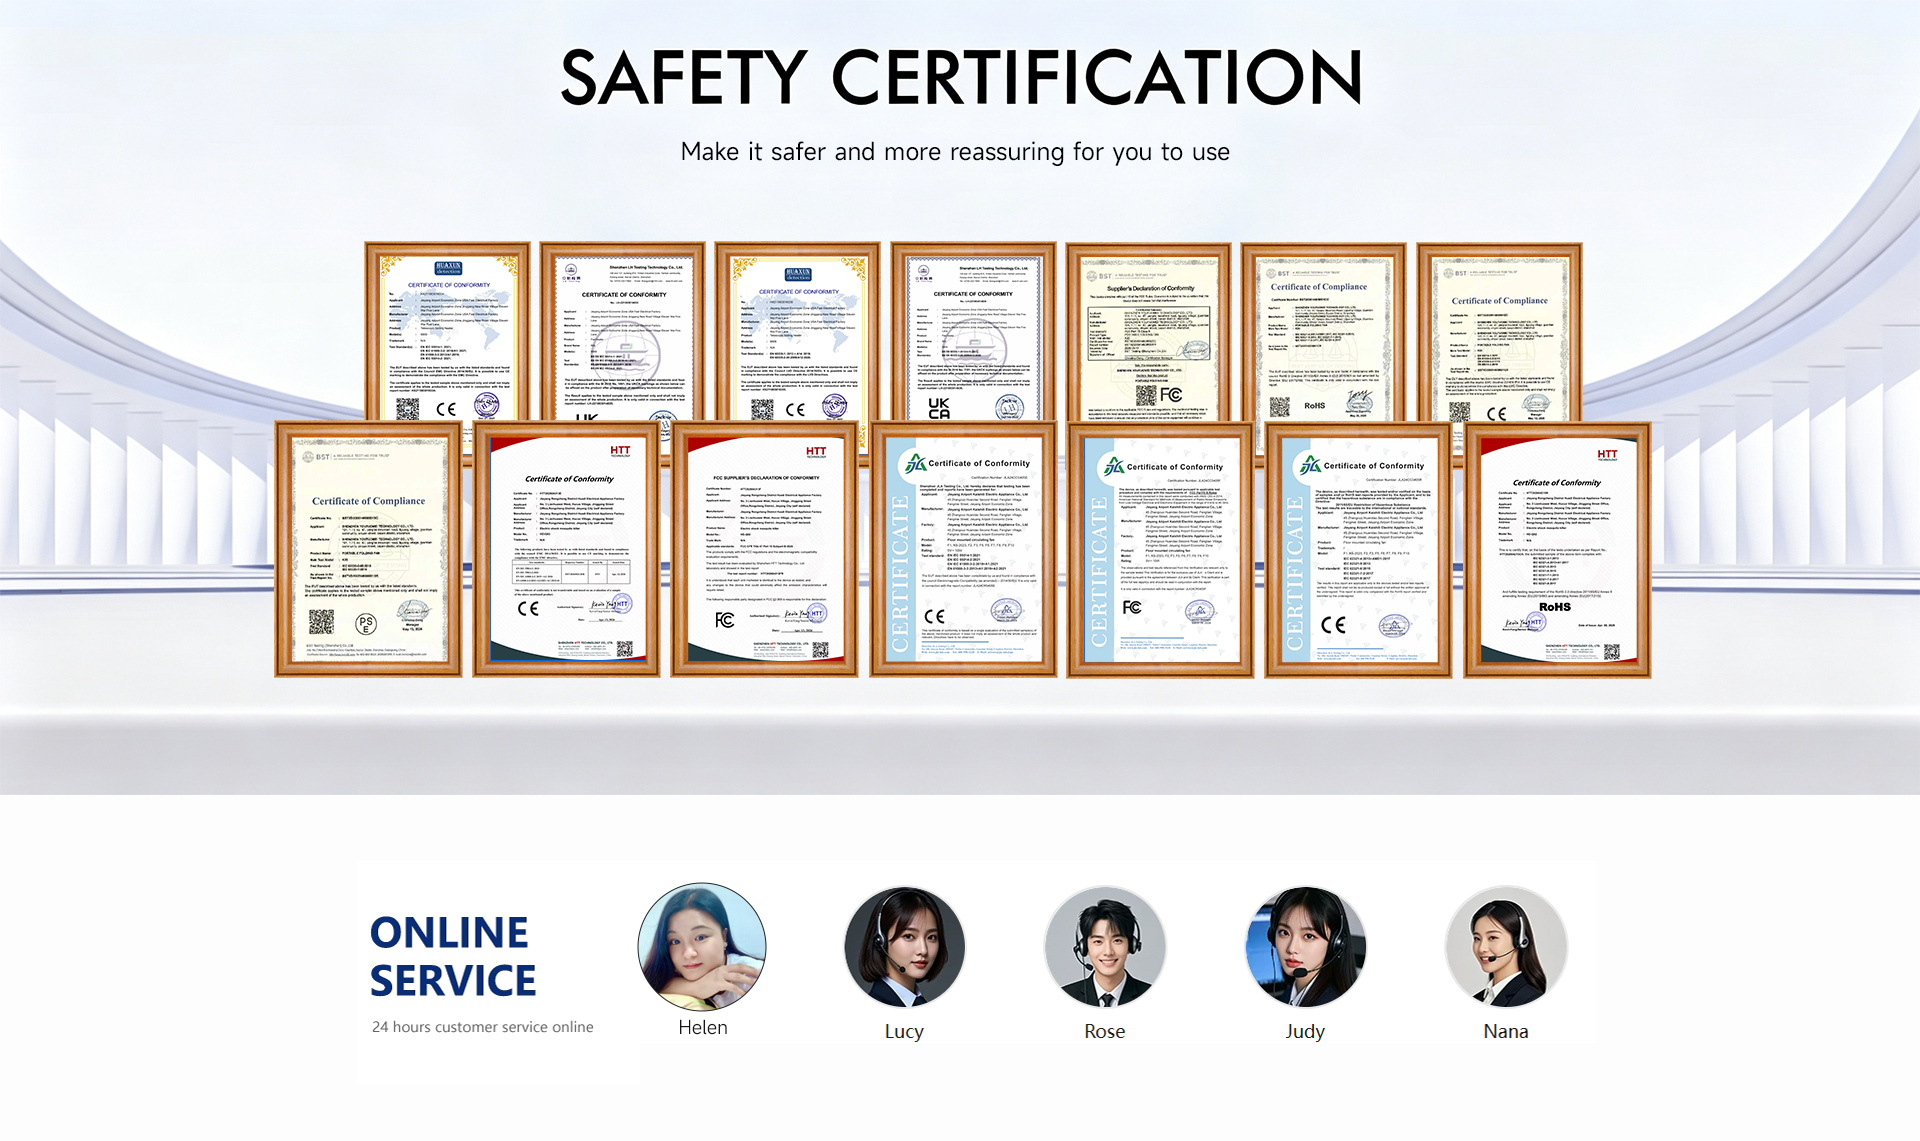Open chat with Lucy via her avatar
Image resolution: width=1920 pixels, height=1141 pixels.
[904, 947]
